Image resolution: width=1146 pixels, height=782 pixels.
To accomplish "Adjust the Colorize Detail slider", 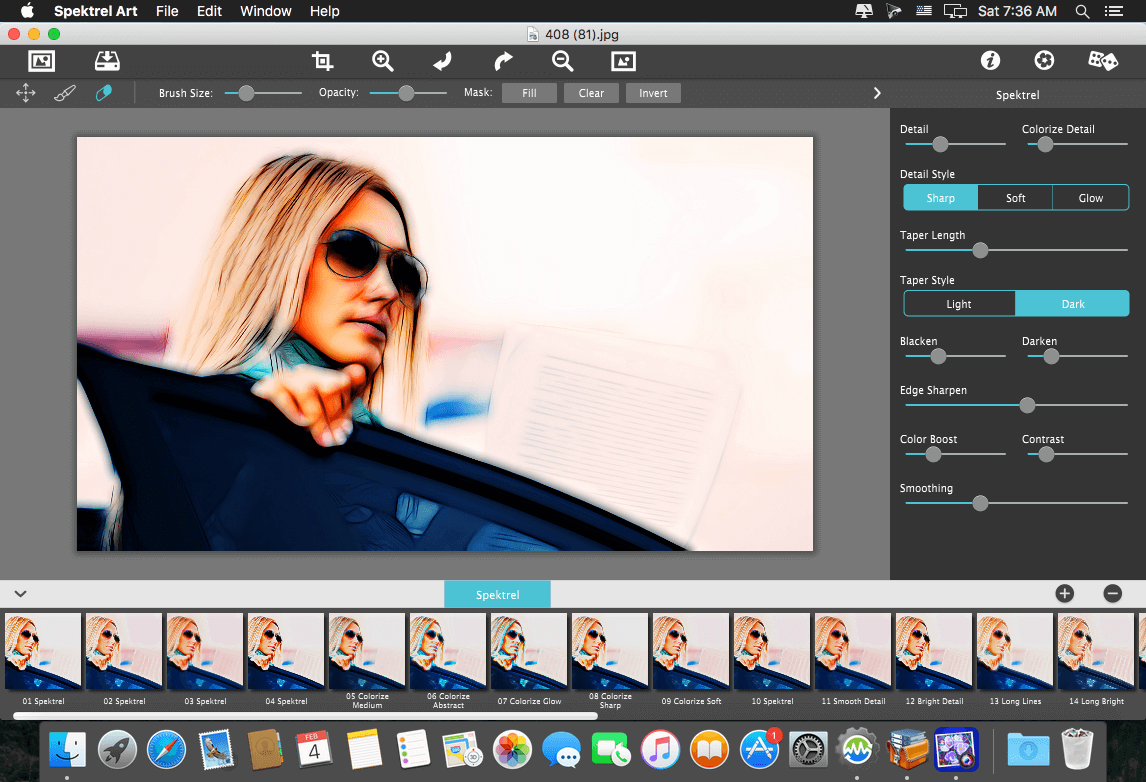I will (x=1045, y=144).
